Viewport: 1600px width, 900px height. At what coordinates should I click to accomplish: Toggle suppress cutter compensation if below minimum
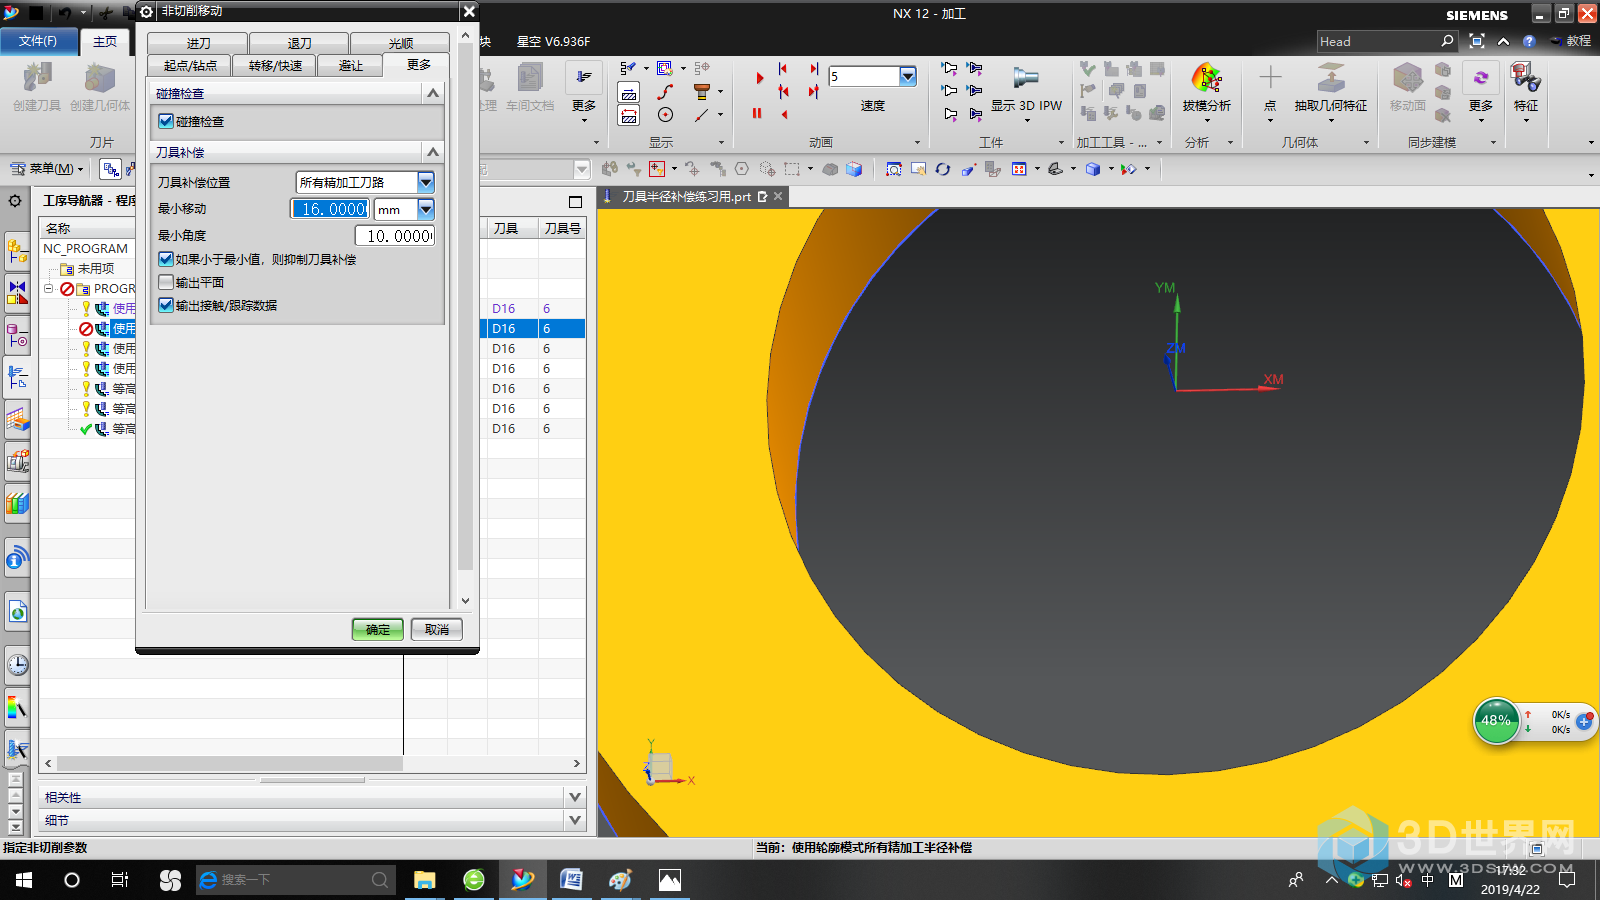166,259
